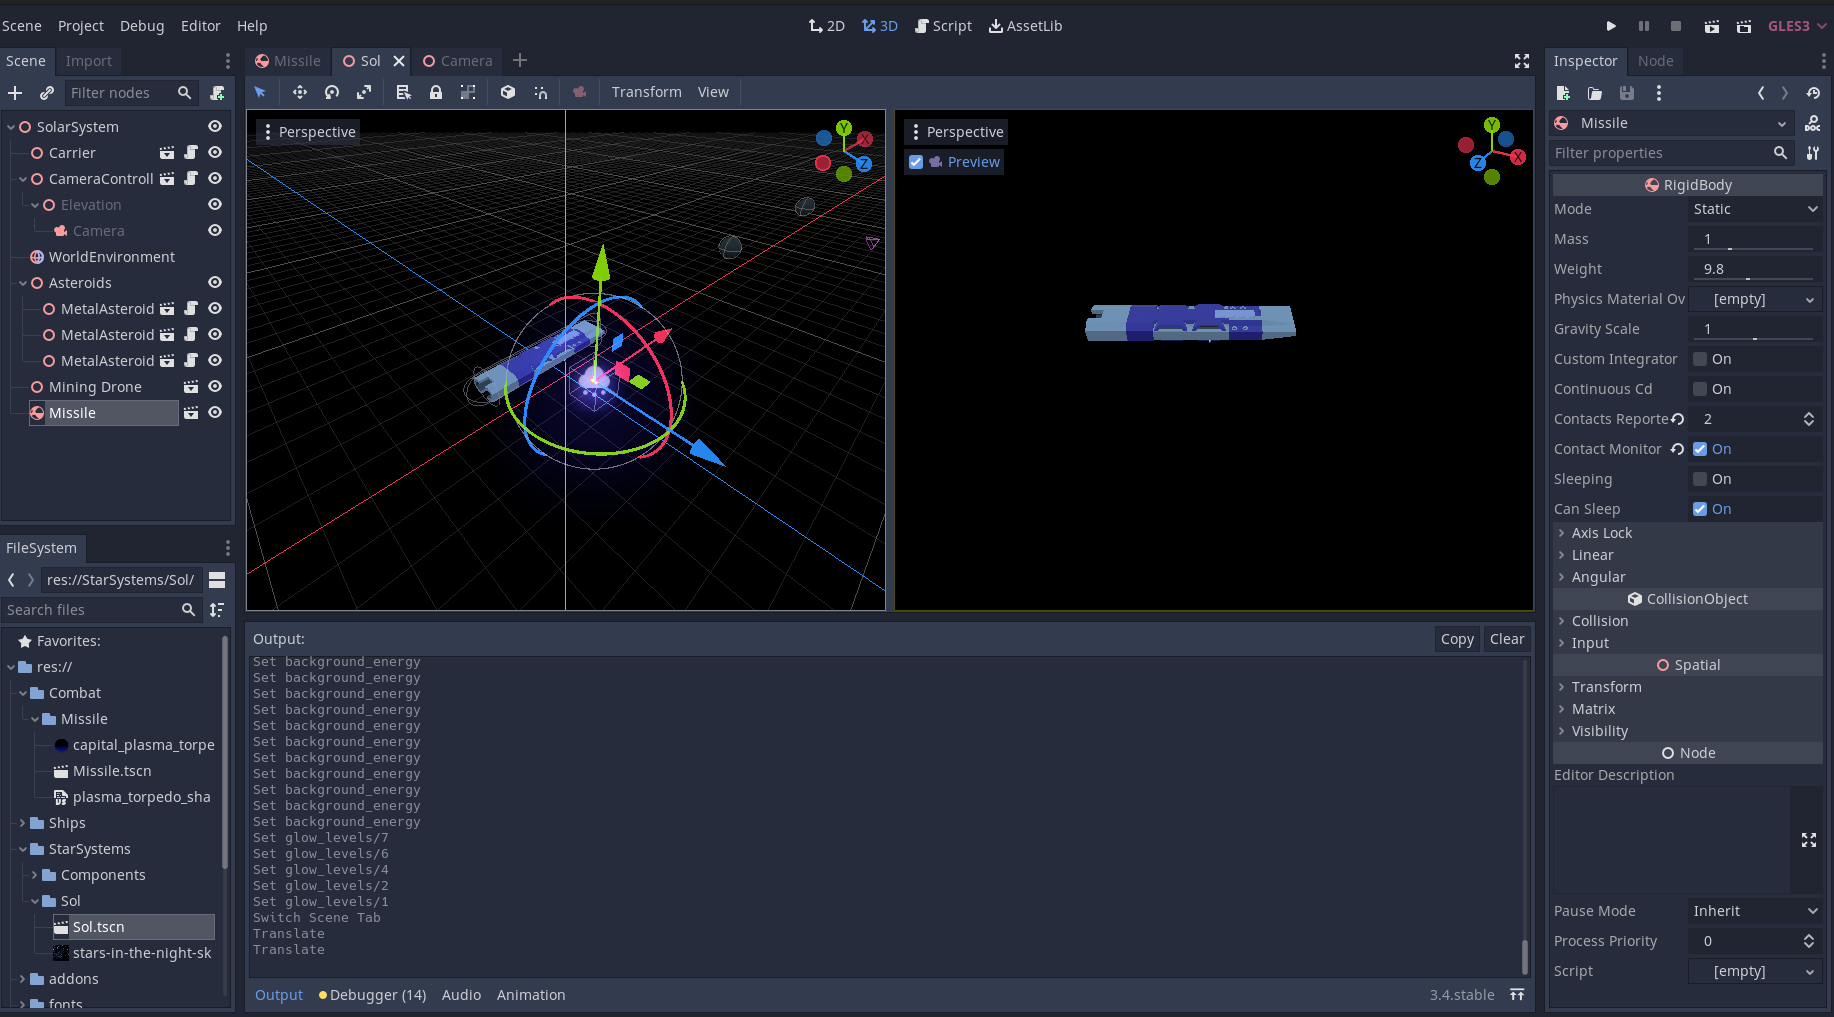Clear the output log
Viewport: 1834px width, 1017px height.
pyautogui.click(x=1507, y=639)
